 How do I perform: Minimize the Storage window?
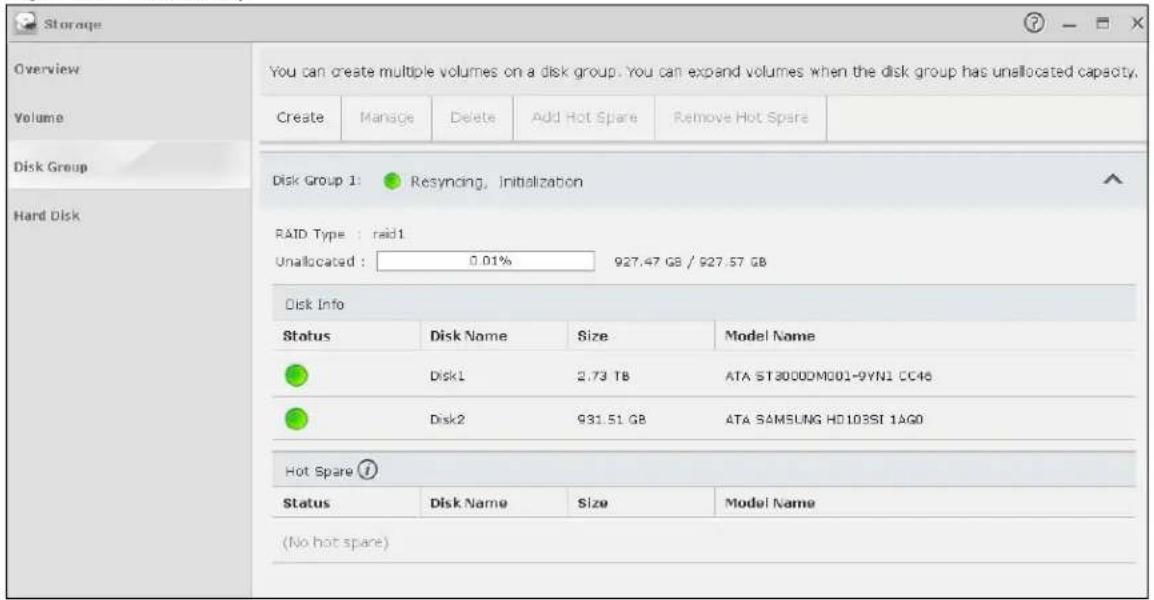[1069, 25]
